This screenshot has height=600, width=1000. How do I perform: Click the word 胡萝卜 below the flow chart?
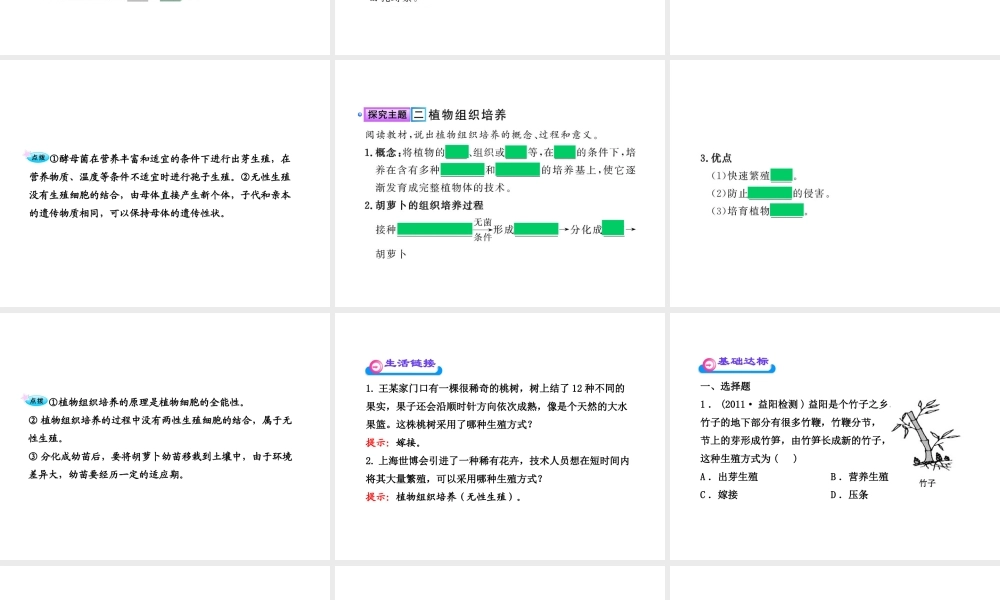click(x=391, y=254)
